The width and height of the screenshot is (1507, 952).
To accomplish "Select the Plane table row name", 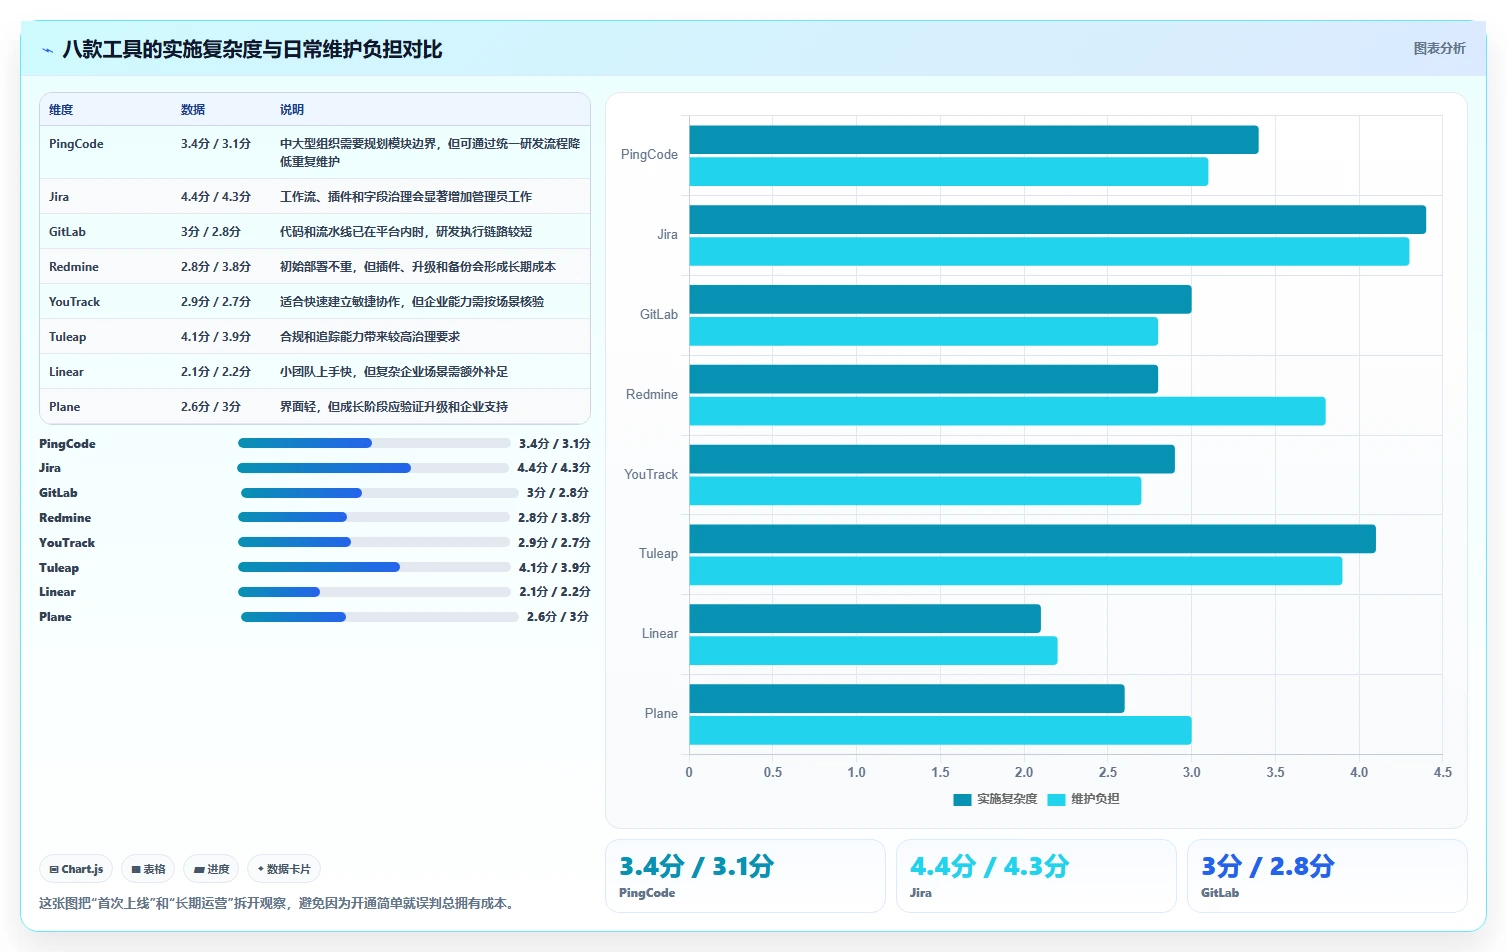I will pos(64,407).
